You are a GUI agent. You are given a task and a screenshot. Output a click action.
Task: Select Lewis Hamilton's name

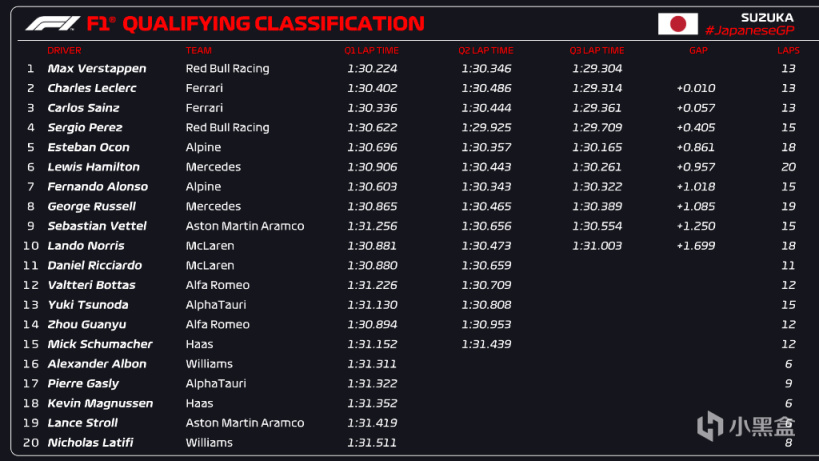pos(94,167)
